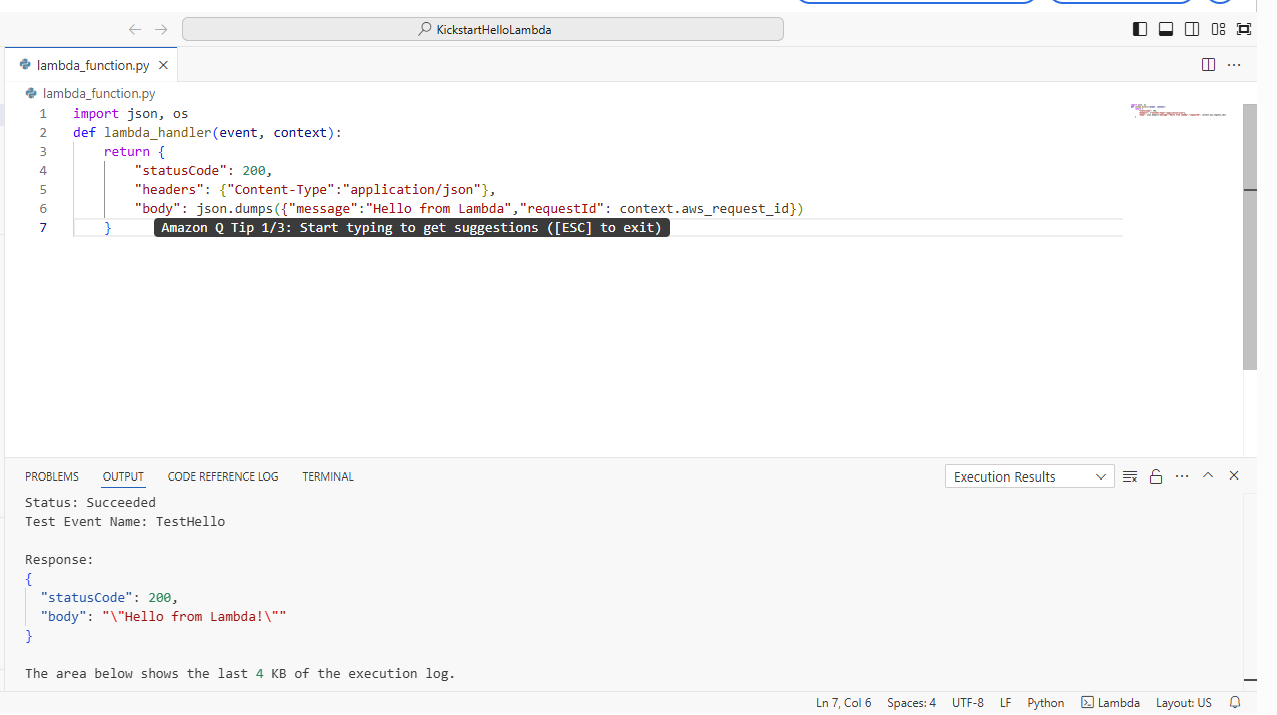The height and width of the screenshot is (715, 1277).
Task: Click the editor vertical scrollbar
Action: pyautogui.click(x=1250, y=236)
